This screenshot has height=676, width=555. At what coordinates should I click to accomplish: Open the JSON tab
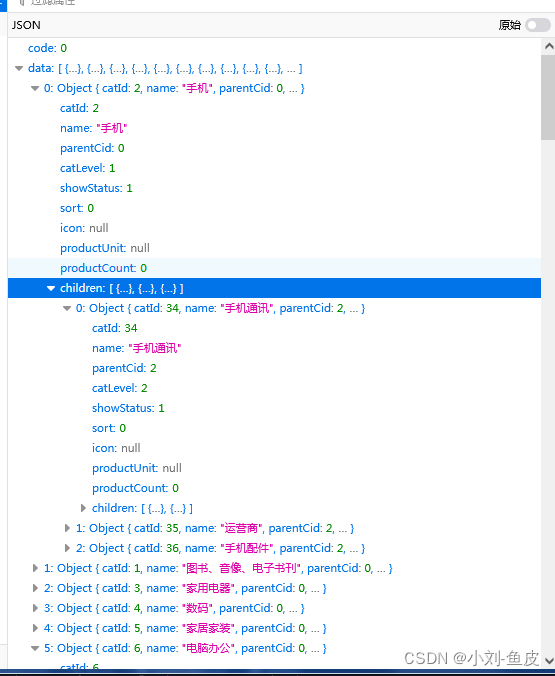[x=26, y=25]
